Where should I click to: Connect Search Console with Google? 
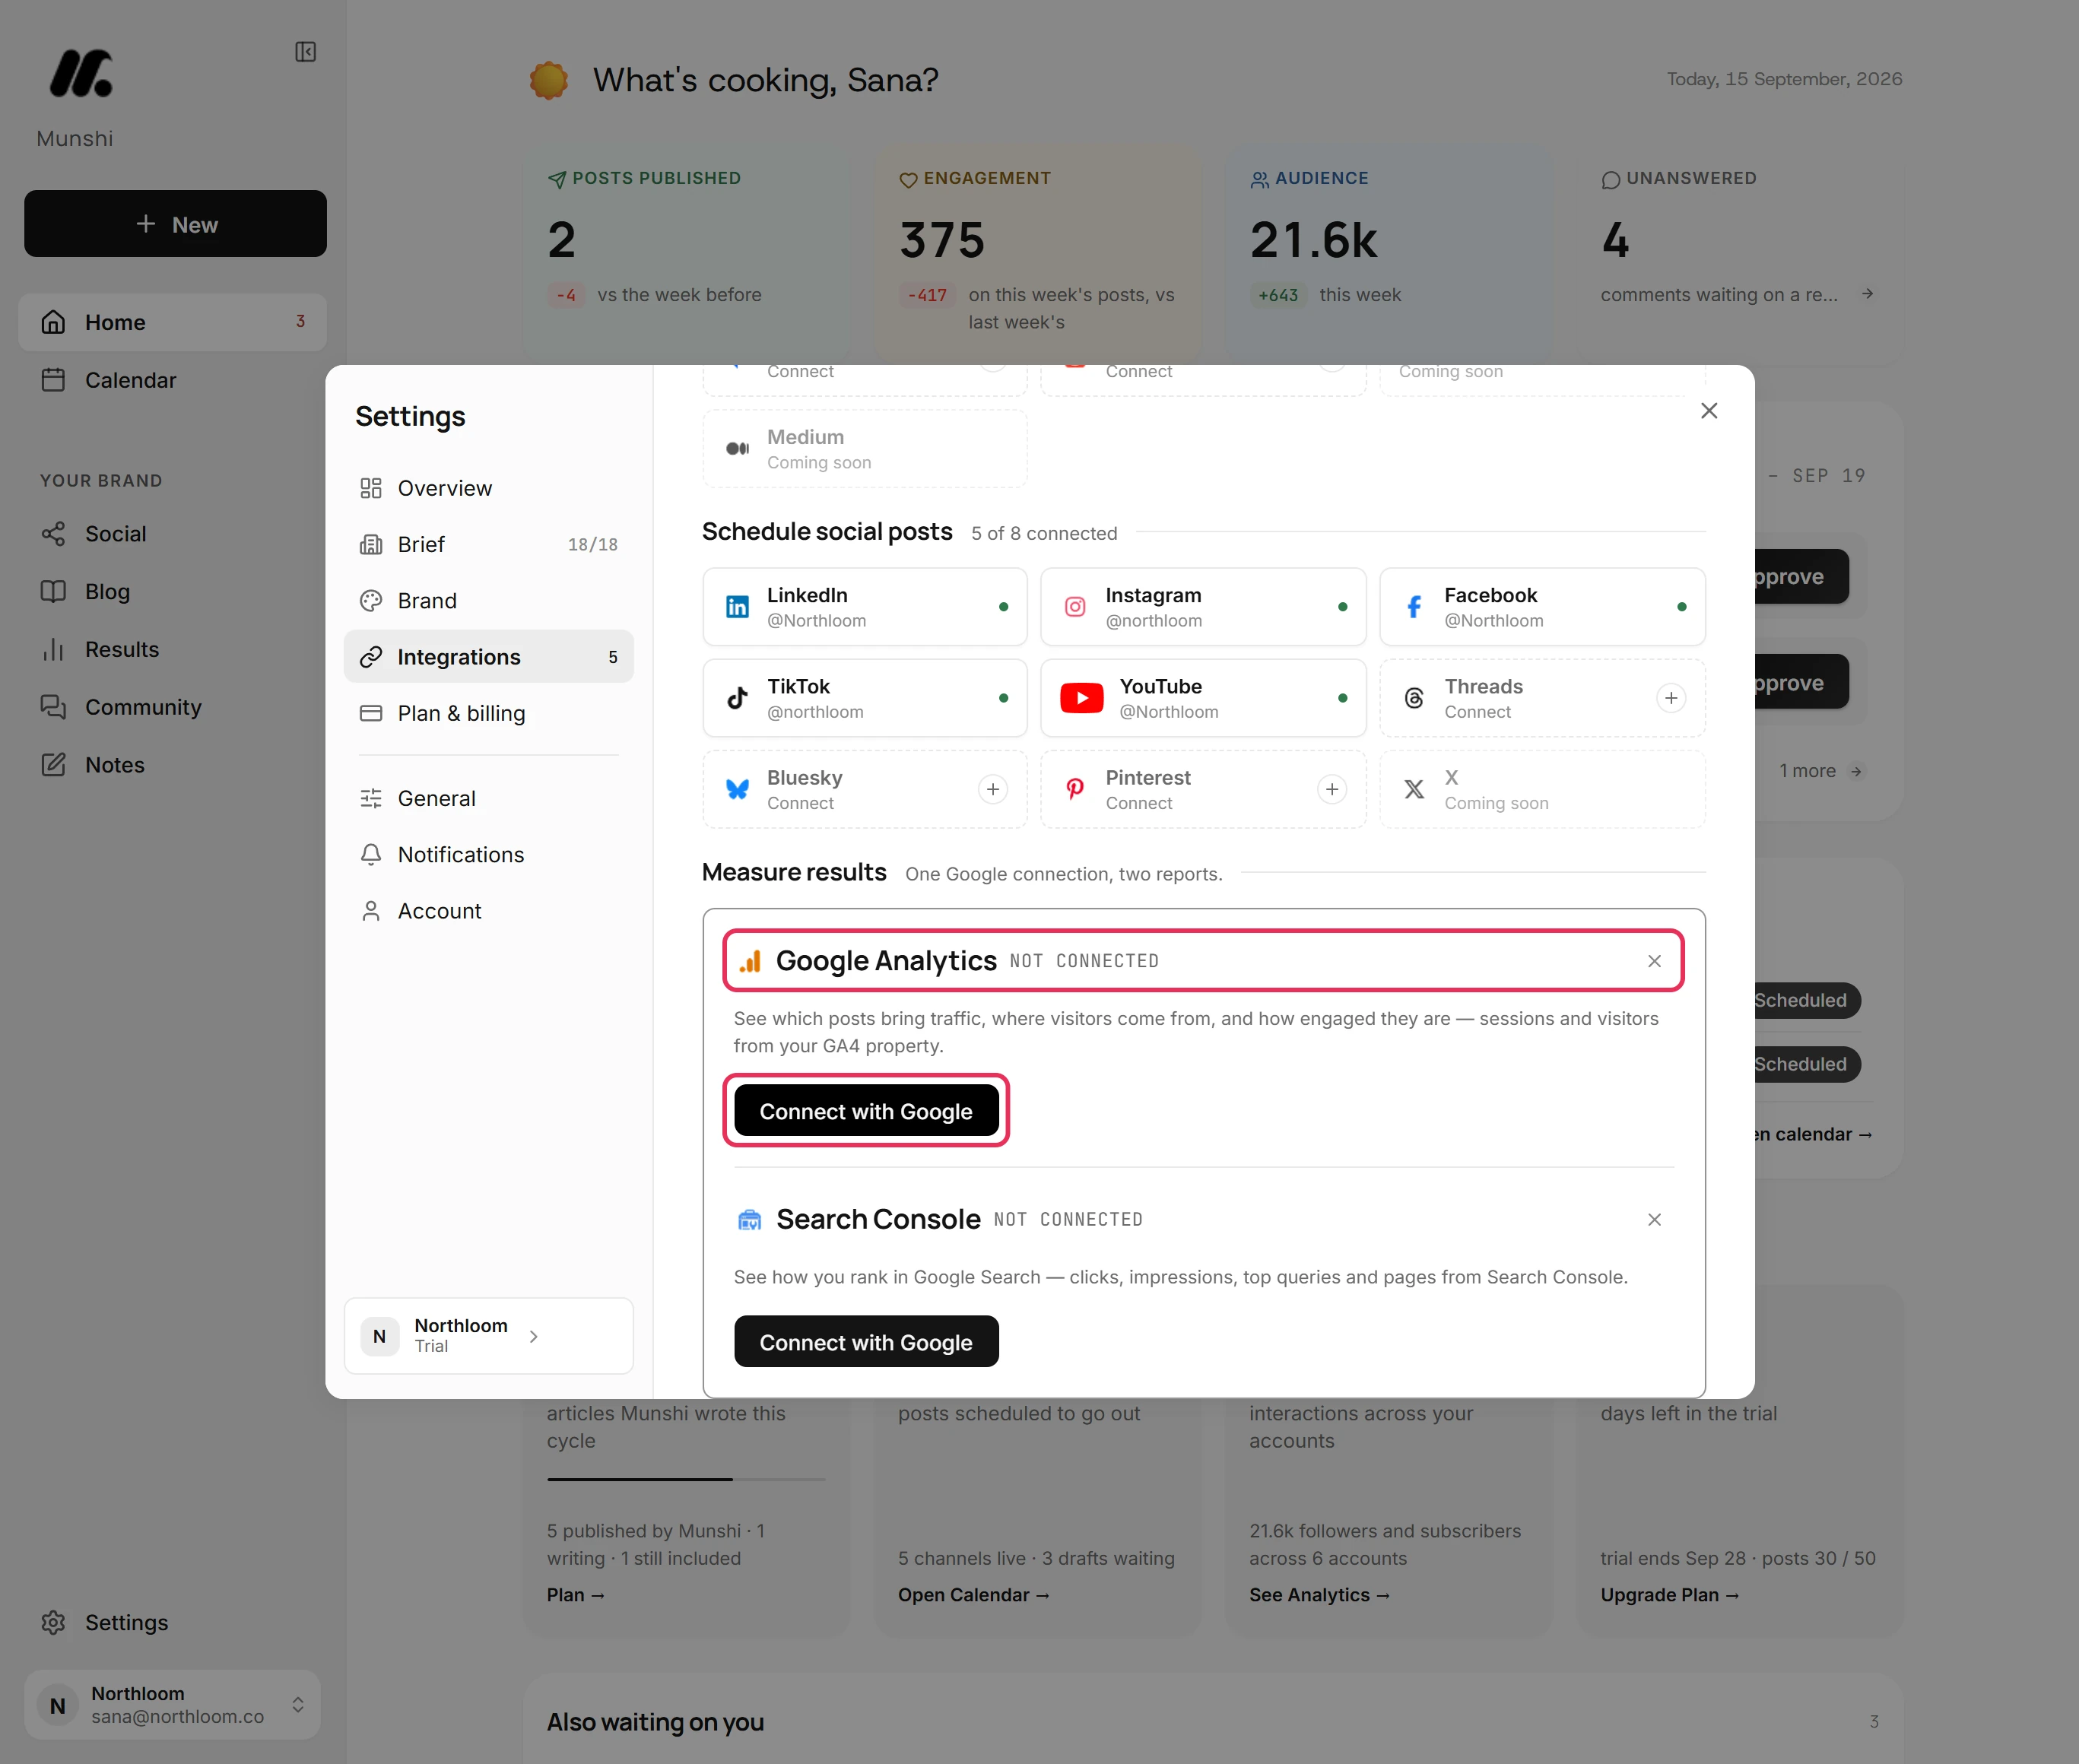click(x=866, y=1342)
